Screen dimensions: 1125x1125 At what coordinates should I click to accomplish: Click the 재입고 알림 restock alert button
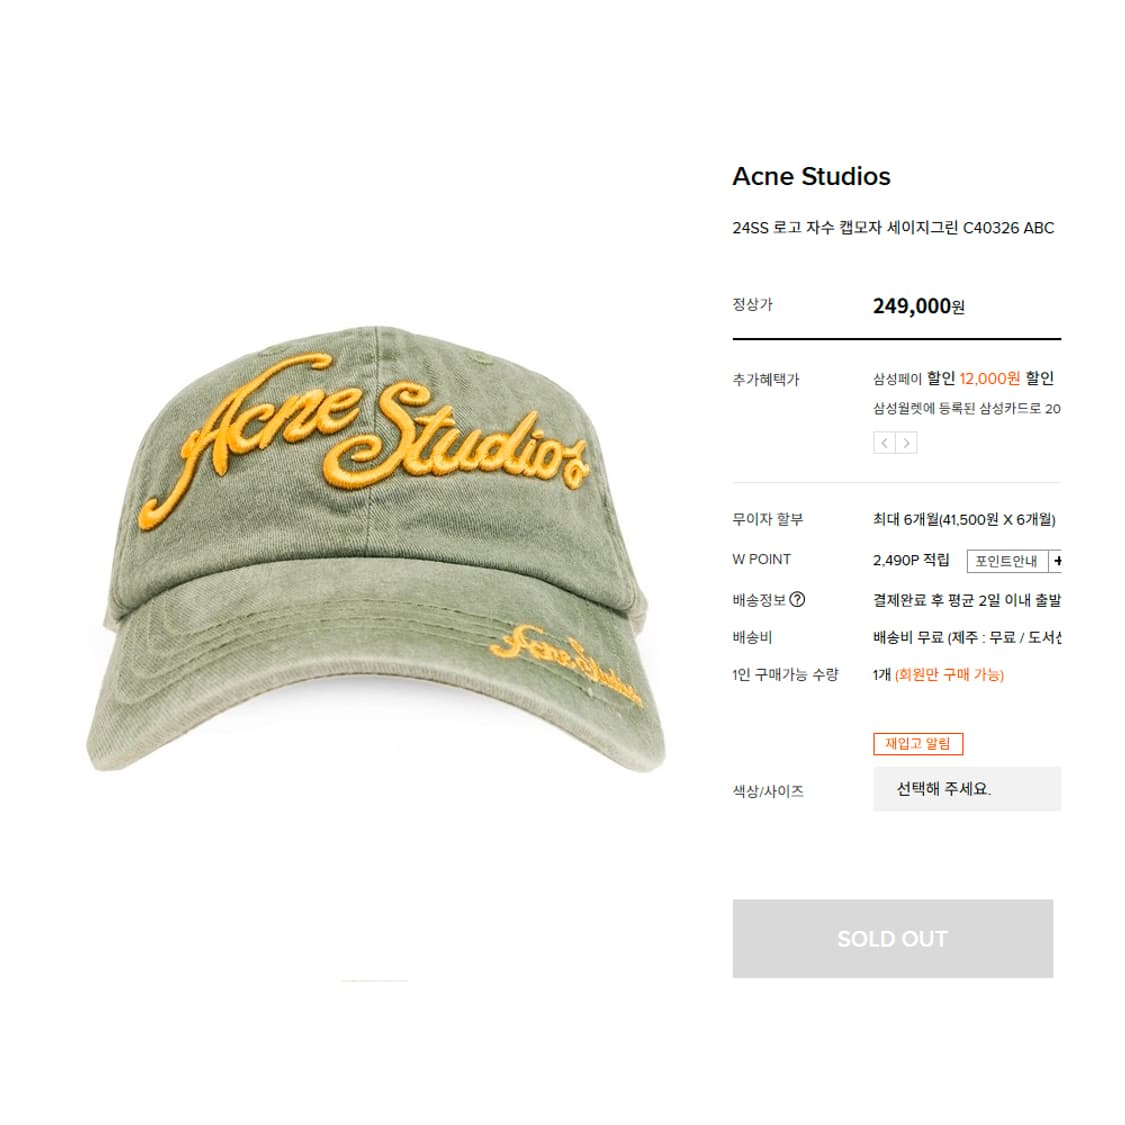pyautogui.click(x=918, y=743)
